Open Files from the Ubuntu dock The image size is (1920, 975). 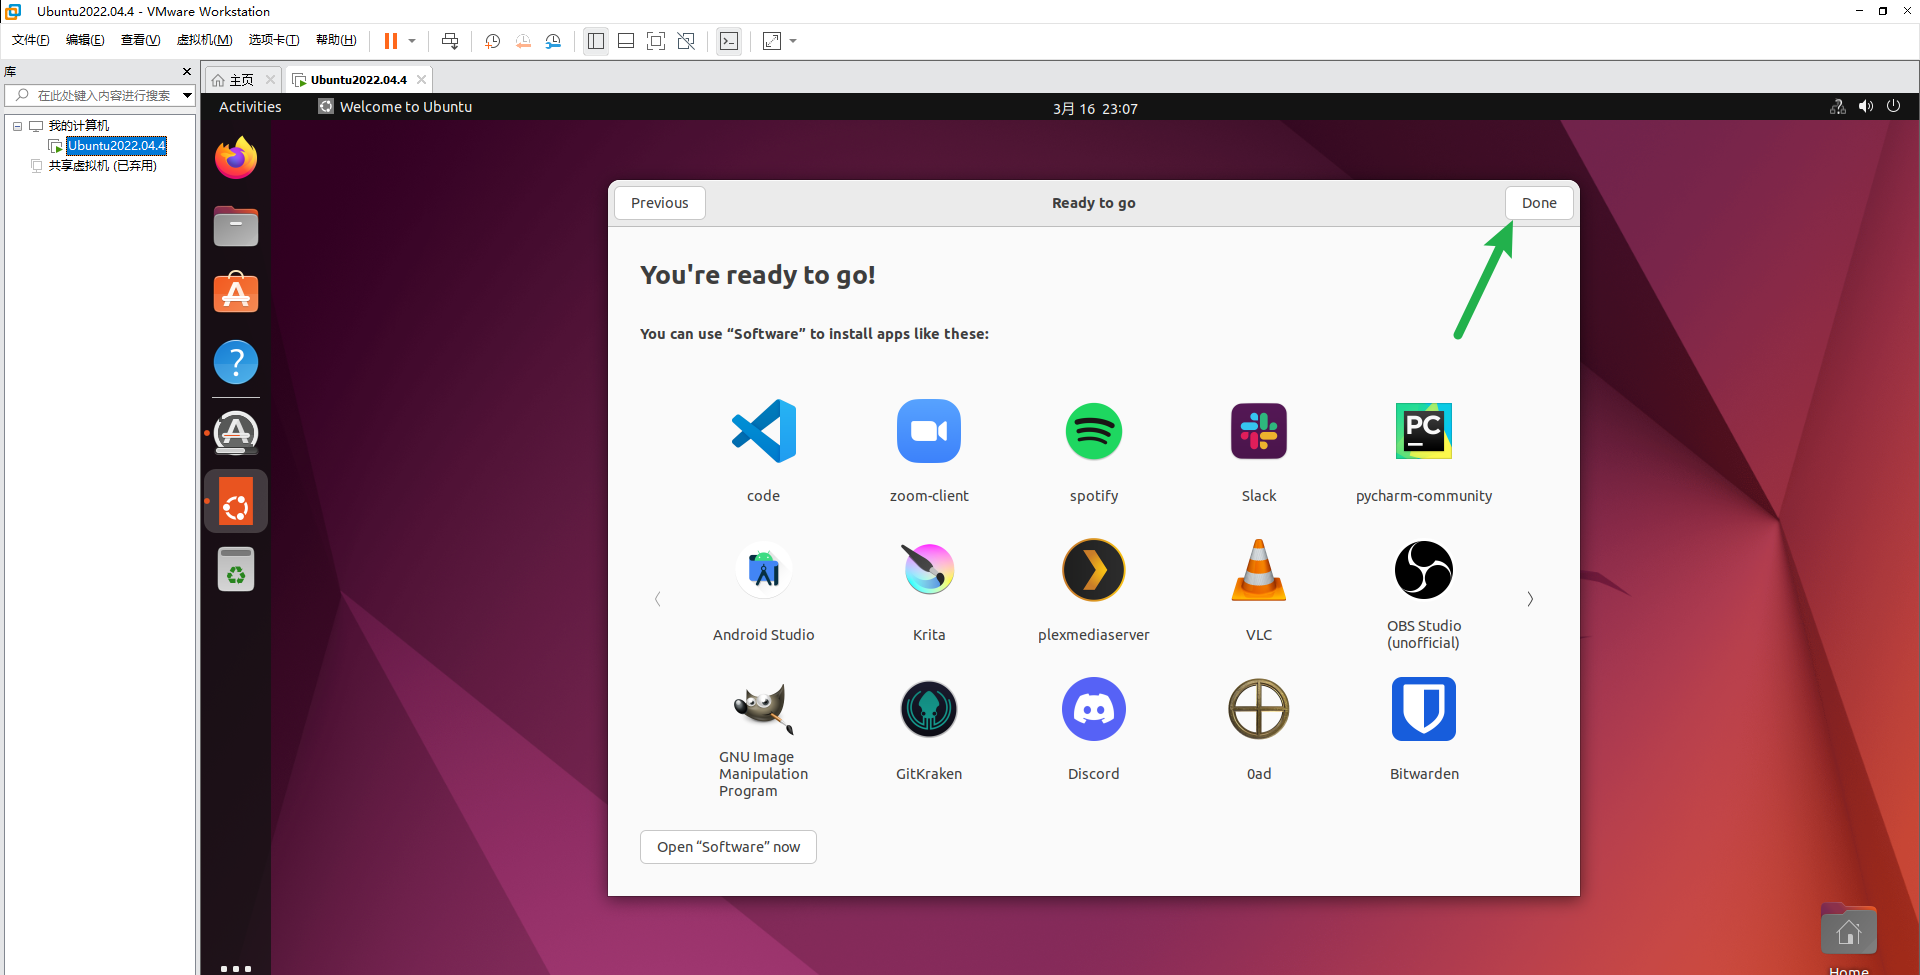[236, 226]
